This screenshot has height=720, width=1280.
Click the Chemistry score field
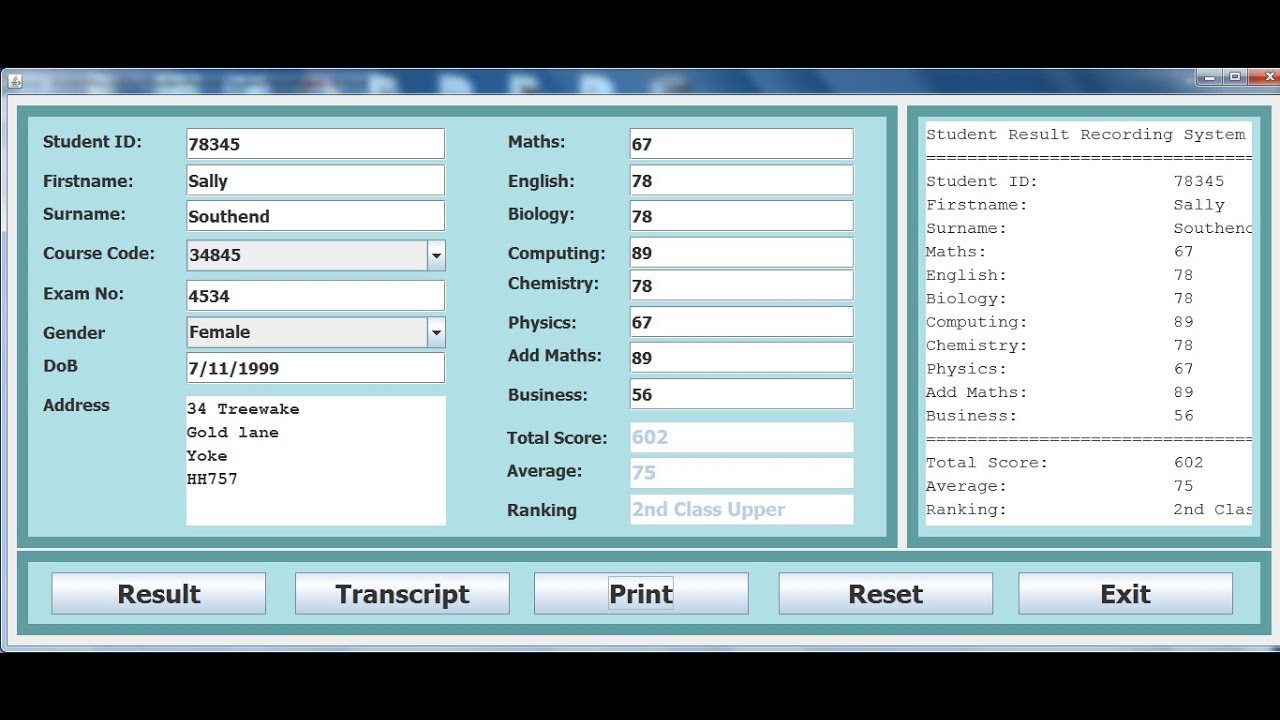click(x=741, y=285)
